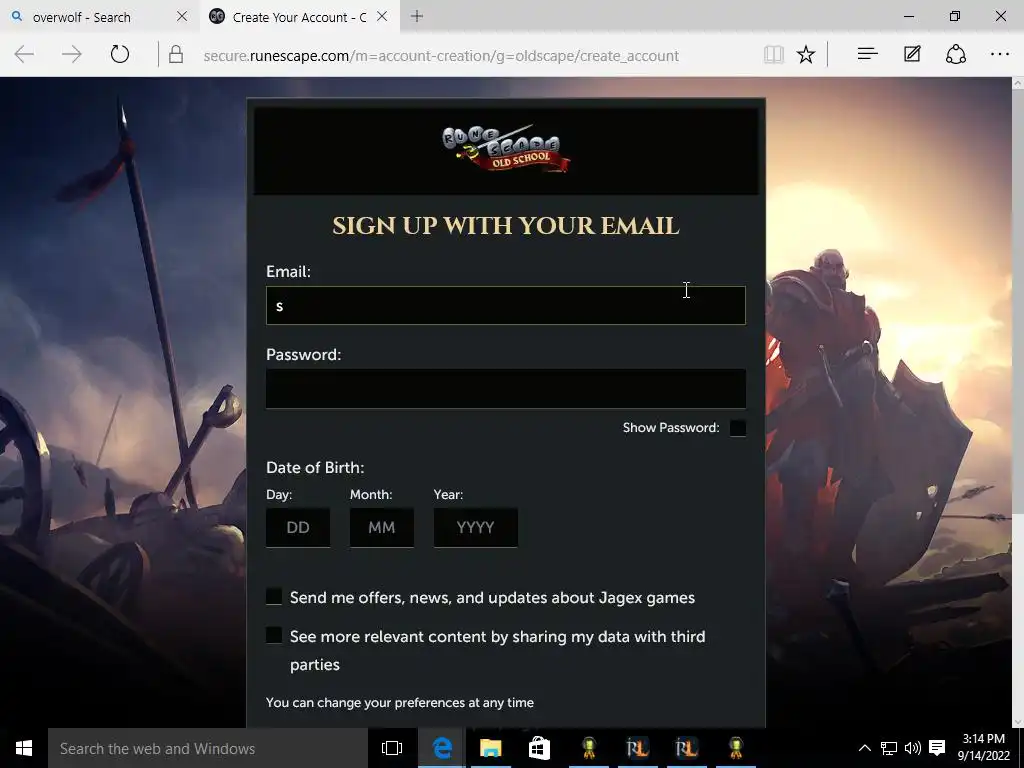Image resolution: width=1024 pixels, height=768 pixels.
Task: Click the Date of Birth label
Action: pyautogui.click(x=315, y=468)
